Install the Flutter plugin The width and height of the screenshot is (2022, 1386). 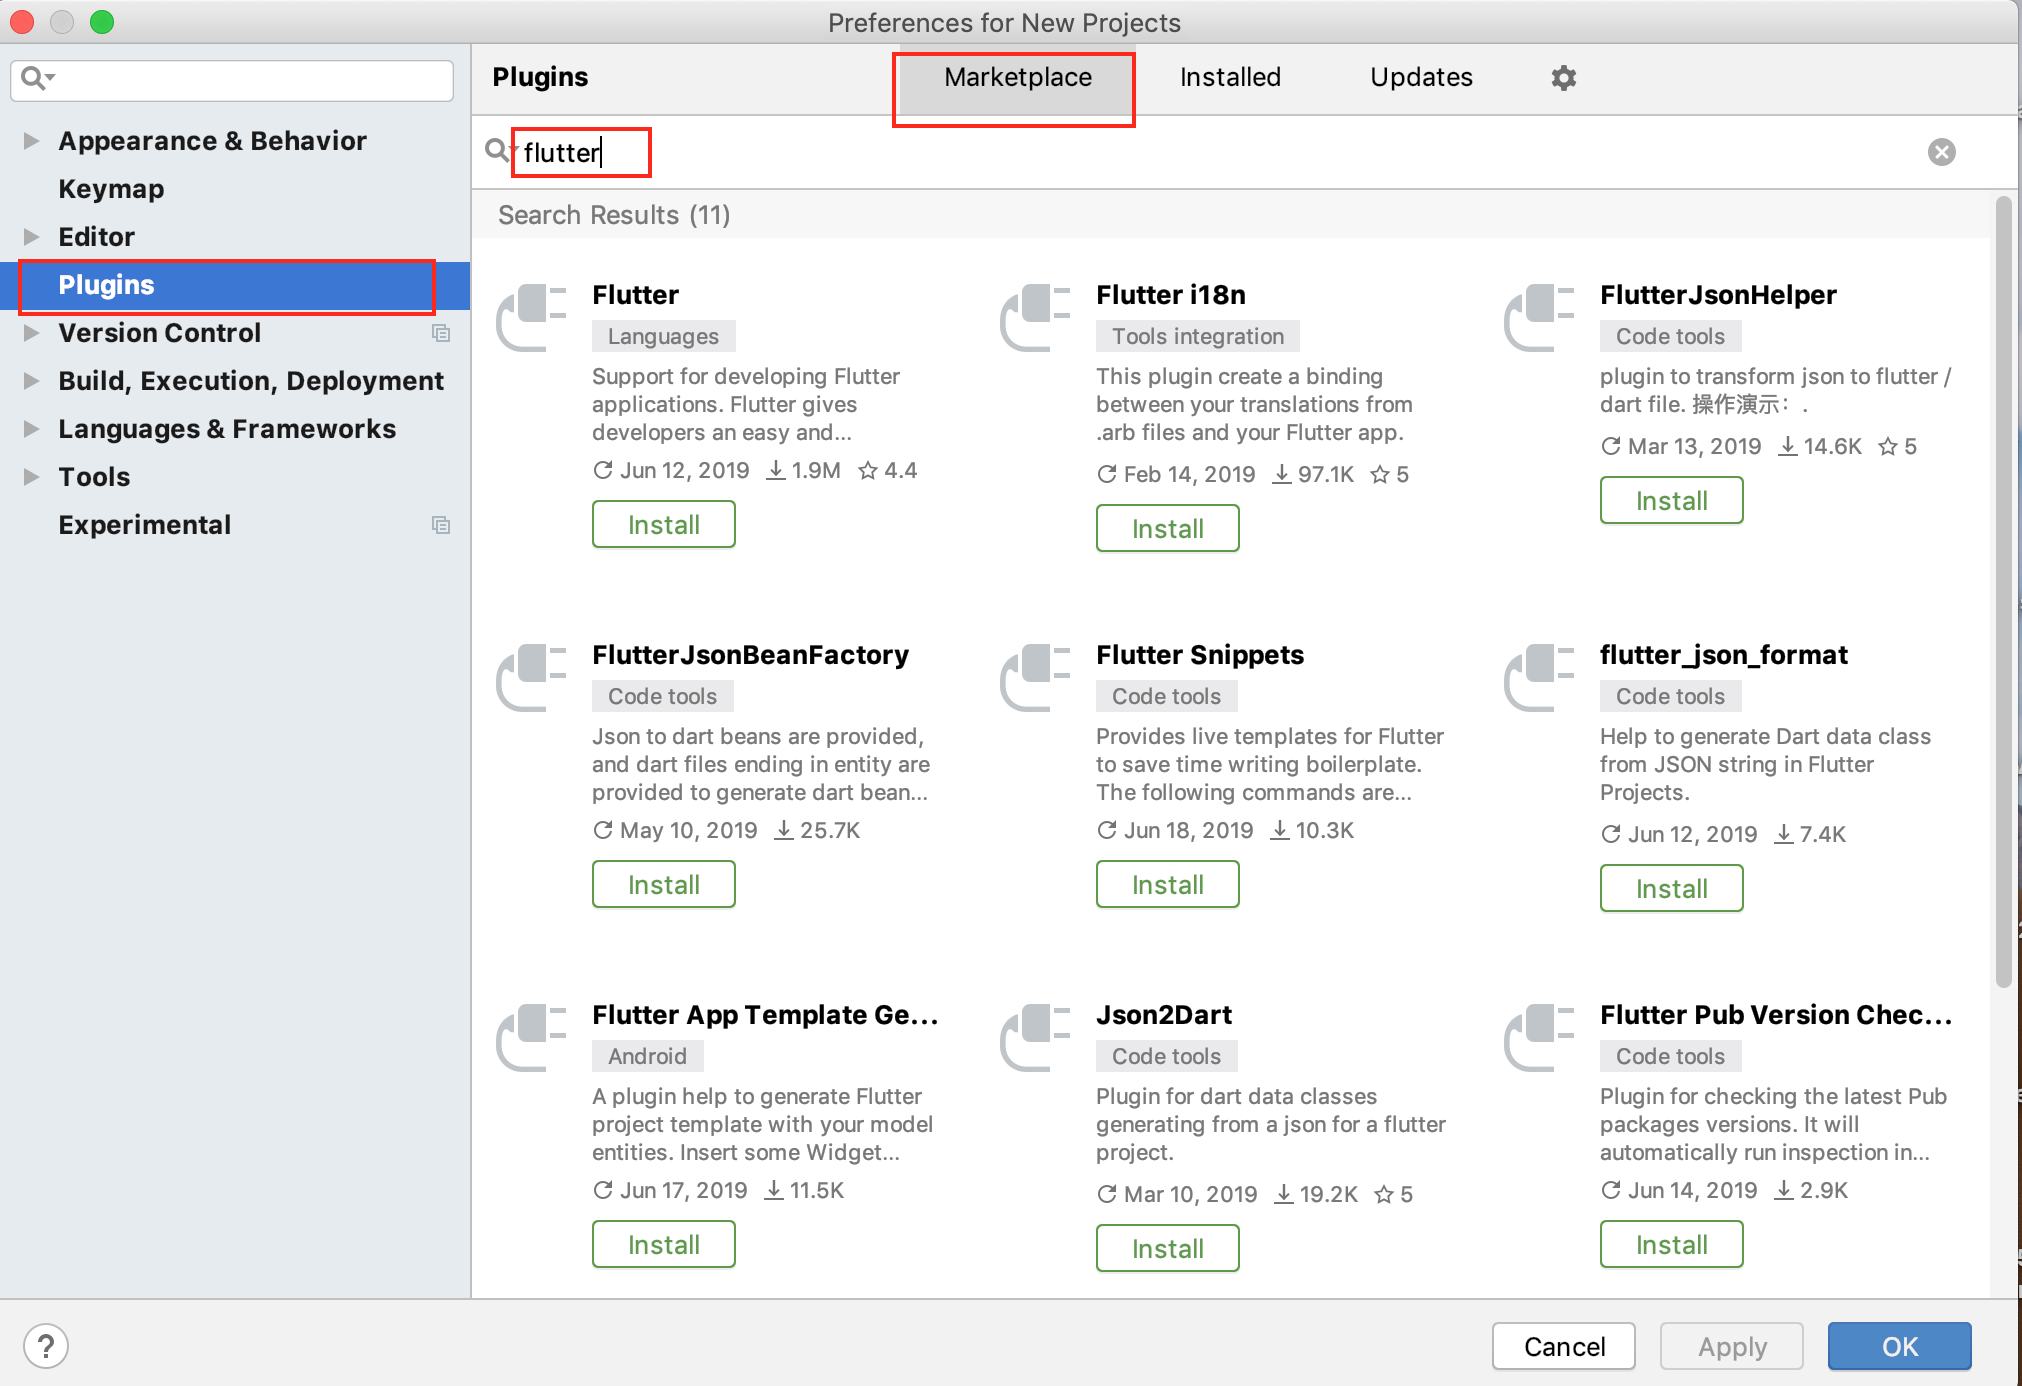click(x=663, y=524)
